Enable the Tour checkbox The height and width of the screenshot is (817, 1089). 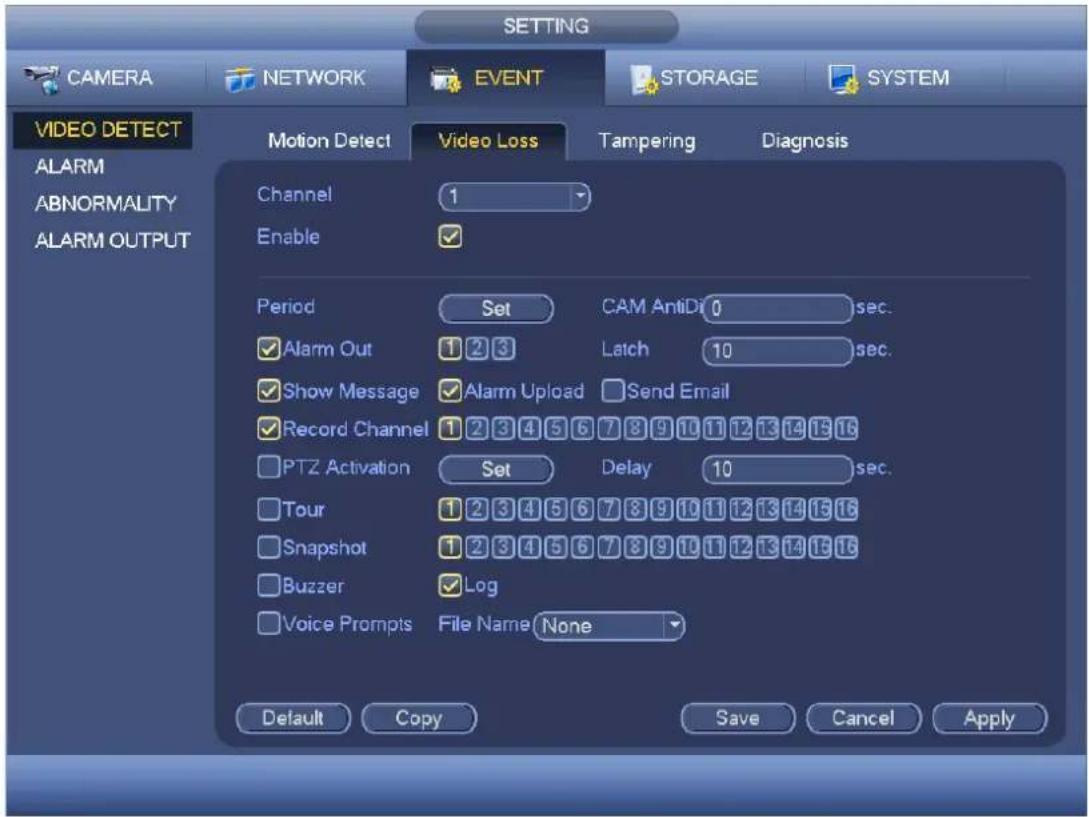pos(269,509)
